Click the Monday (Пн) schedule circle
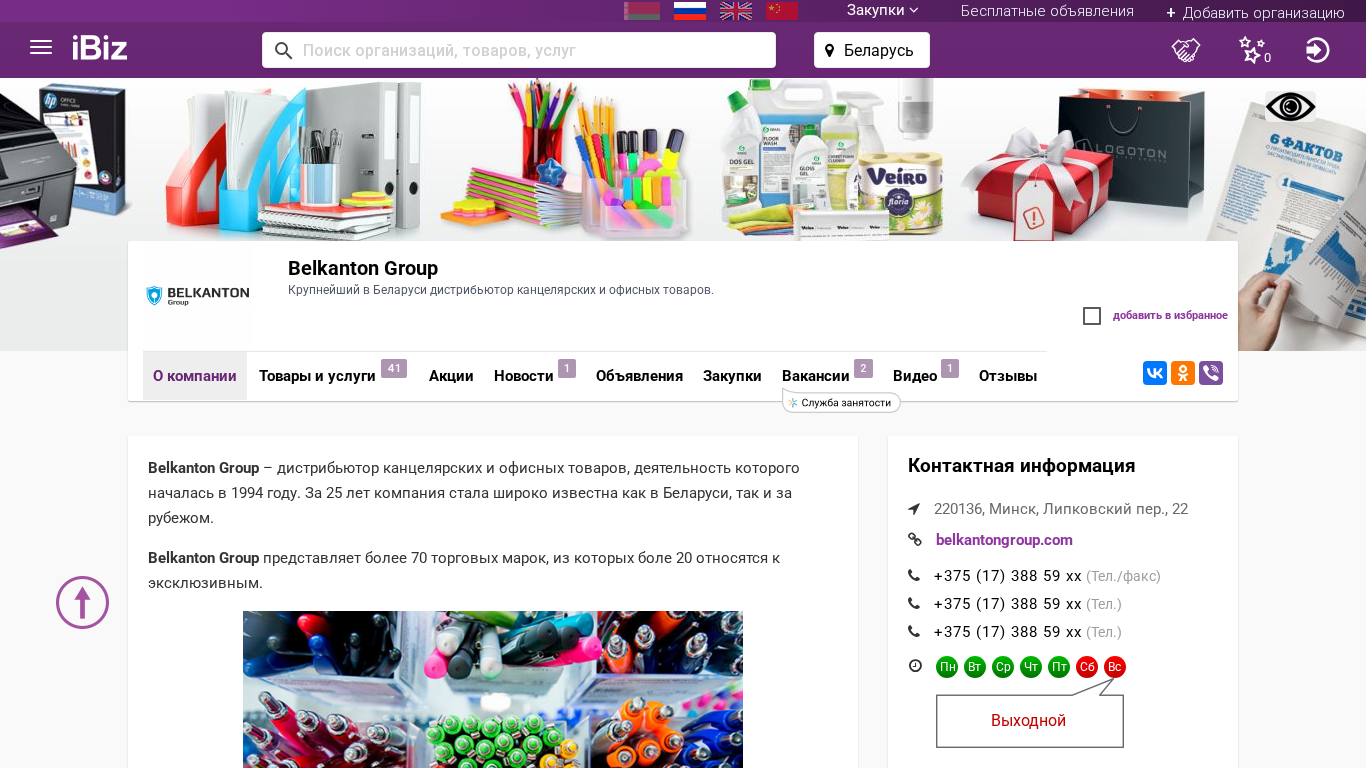The image size is (1366, 768). pyautogui.click(x=947, y=667)
